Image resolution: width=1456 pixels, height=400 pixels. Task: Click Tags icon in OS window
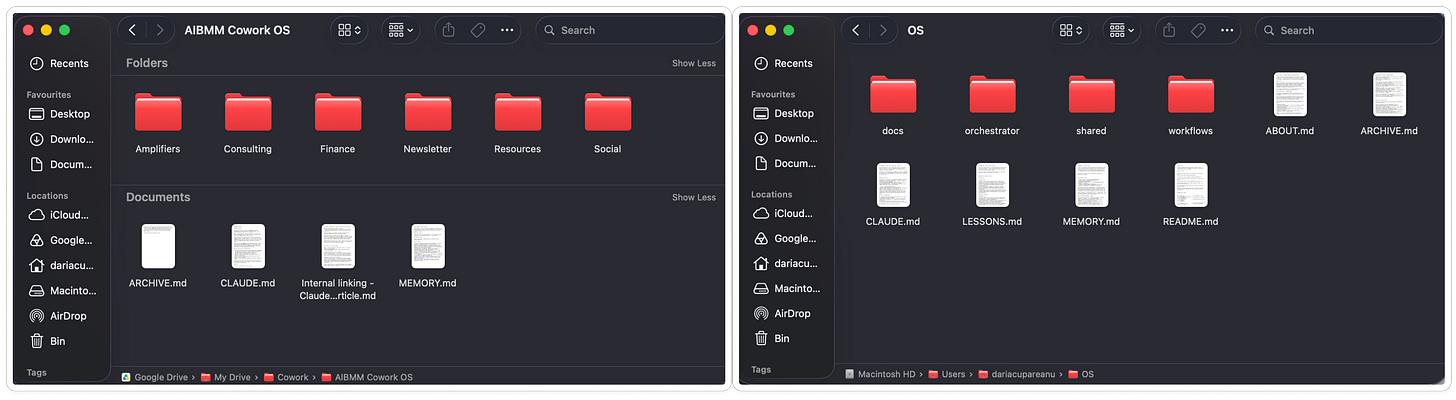1198,30
